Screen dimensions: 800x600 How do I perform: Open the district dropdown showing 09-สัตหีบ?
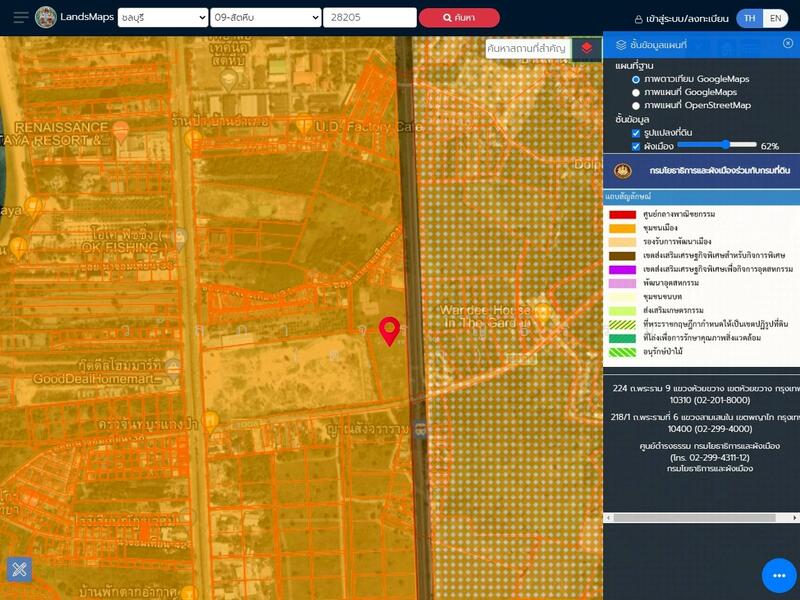pyautogui.click(x=267, y=17)
